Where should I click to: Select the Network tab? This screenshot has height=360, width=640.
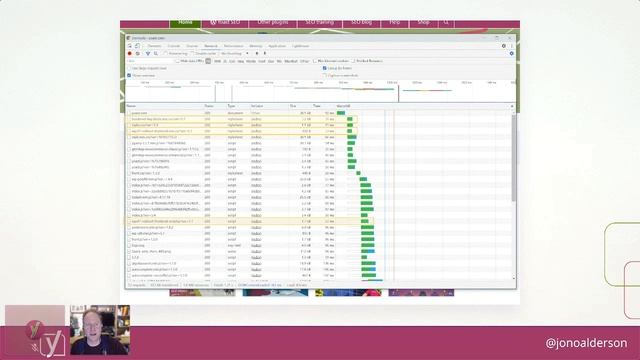tap(211, 46)
